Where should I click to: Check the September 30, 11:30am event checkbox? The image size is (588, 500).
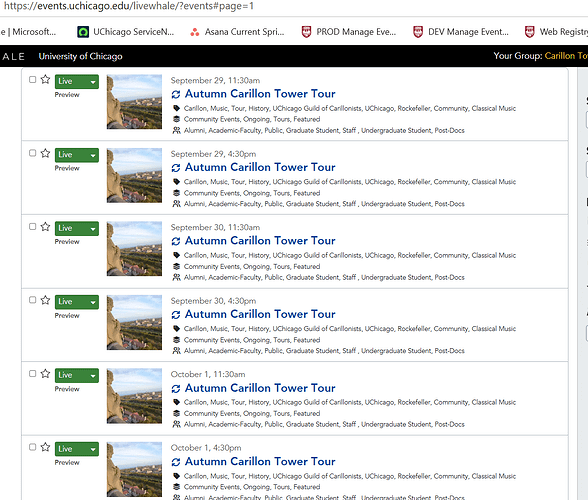[x=33, y=227]
